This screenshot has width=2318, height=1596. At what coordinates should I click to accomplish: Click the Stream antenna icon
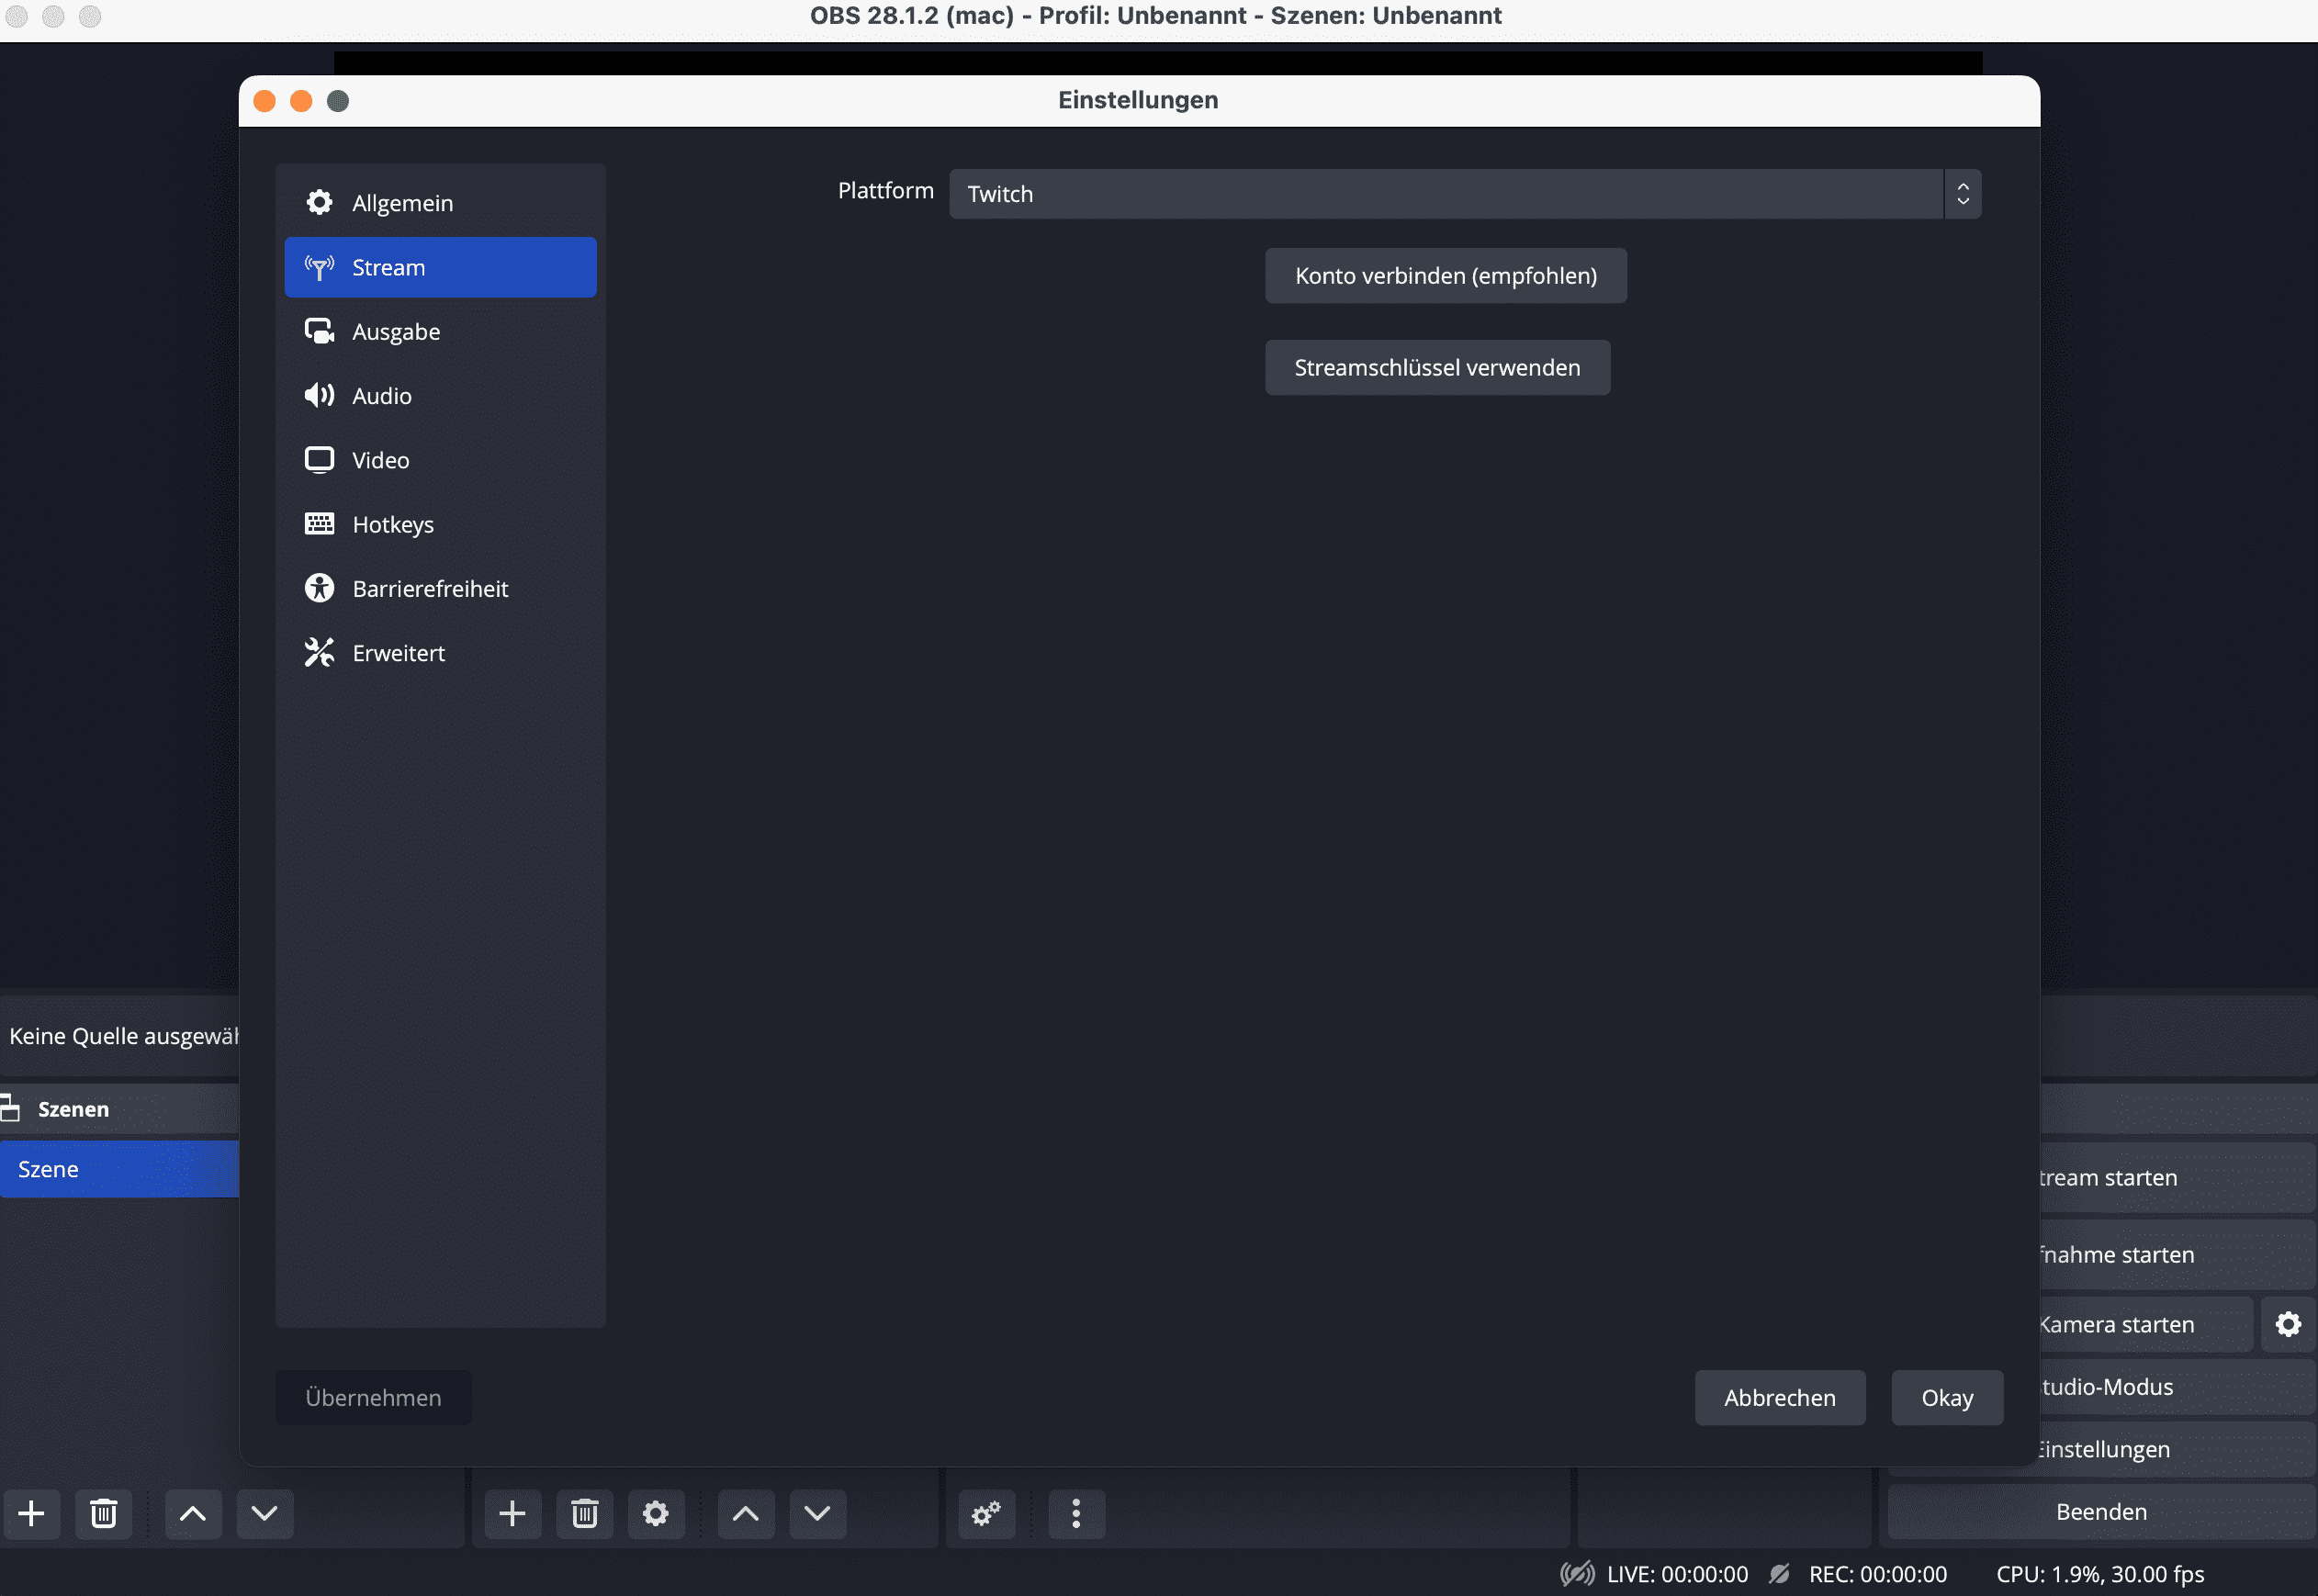(319, 267)
